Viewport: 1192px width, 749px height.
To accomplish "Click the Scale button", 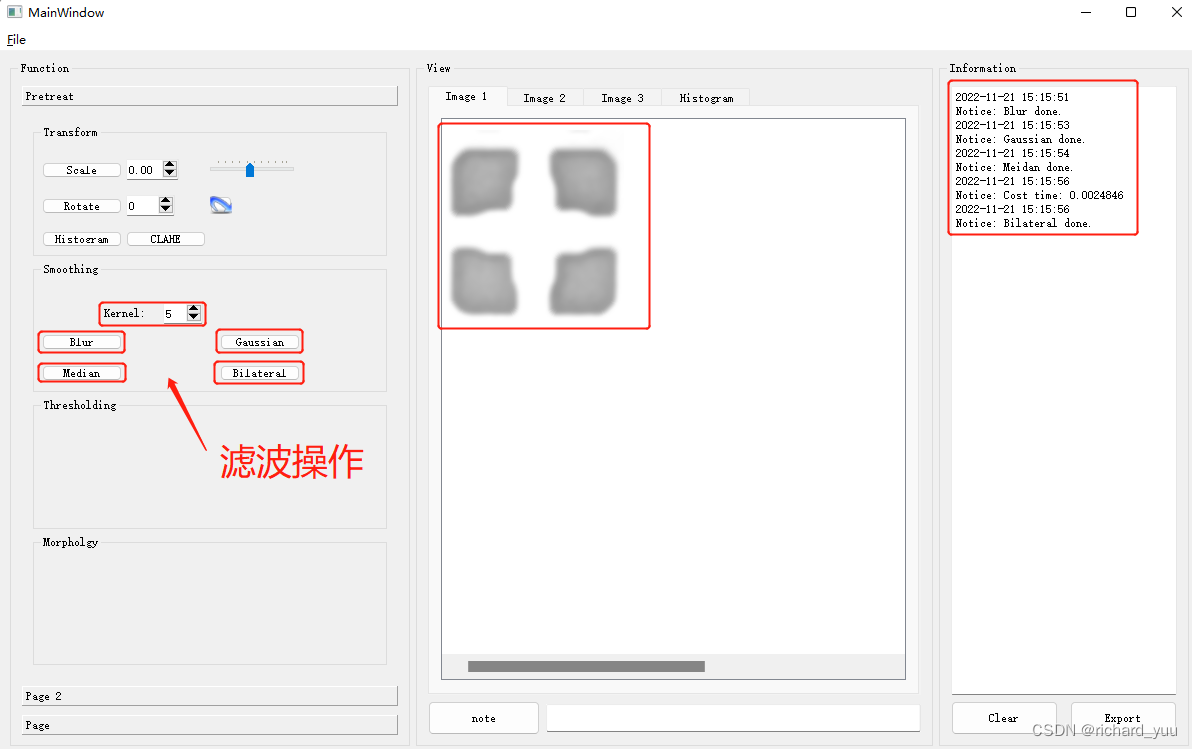I will point(81,170).
